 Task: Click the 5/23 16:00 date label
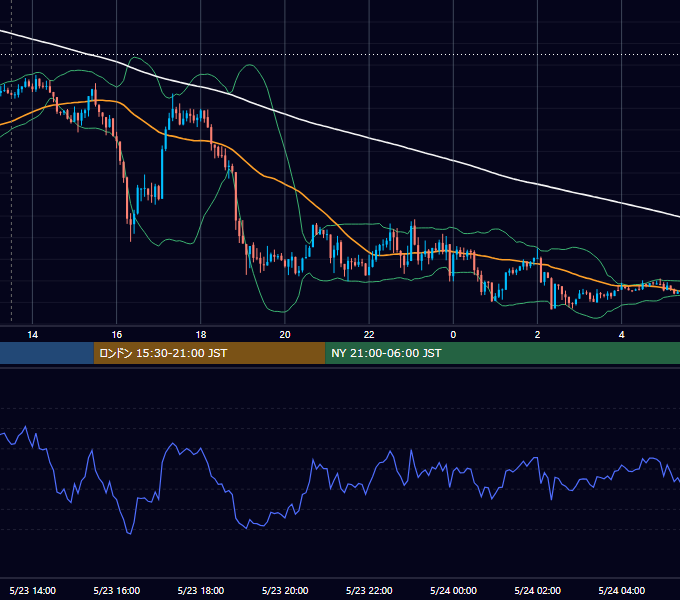(117, 590)
